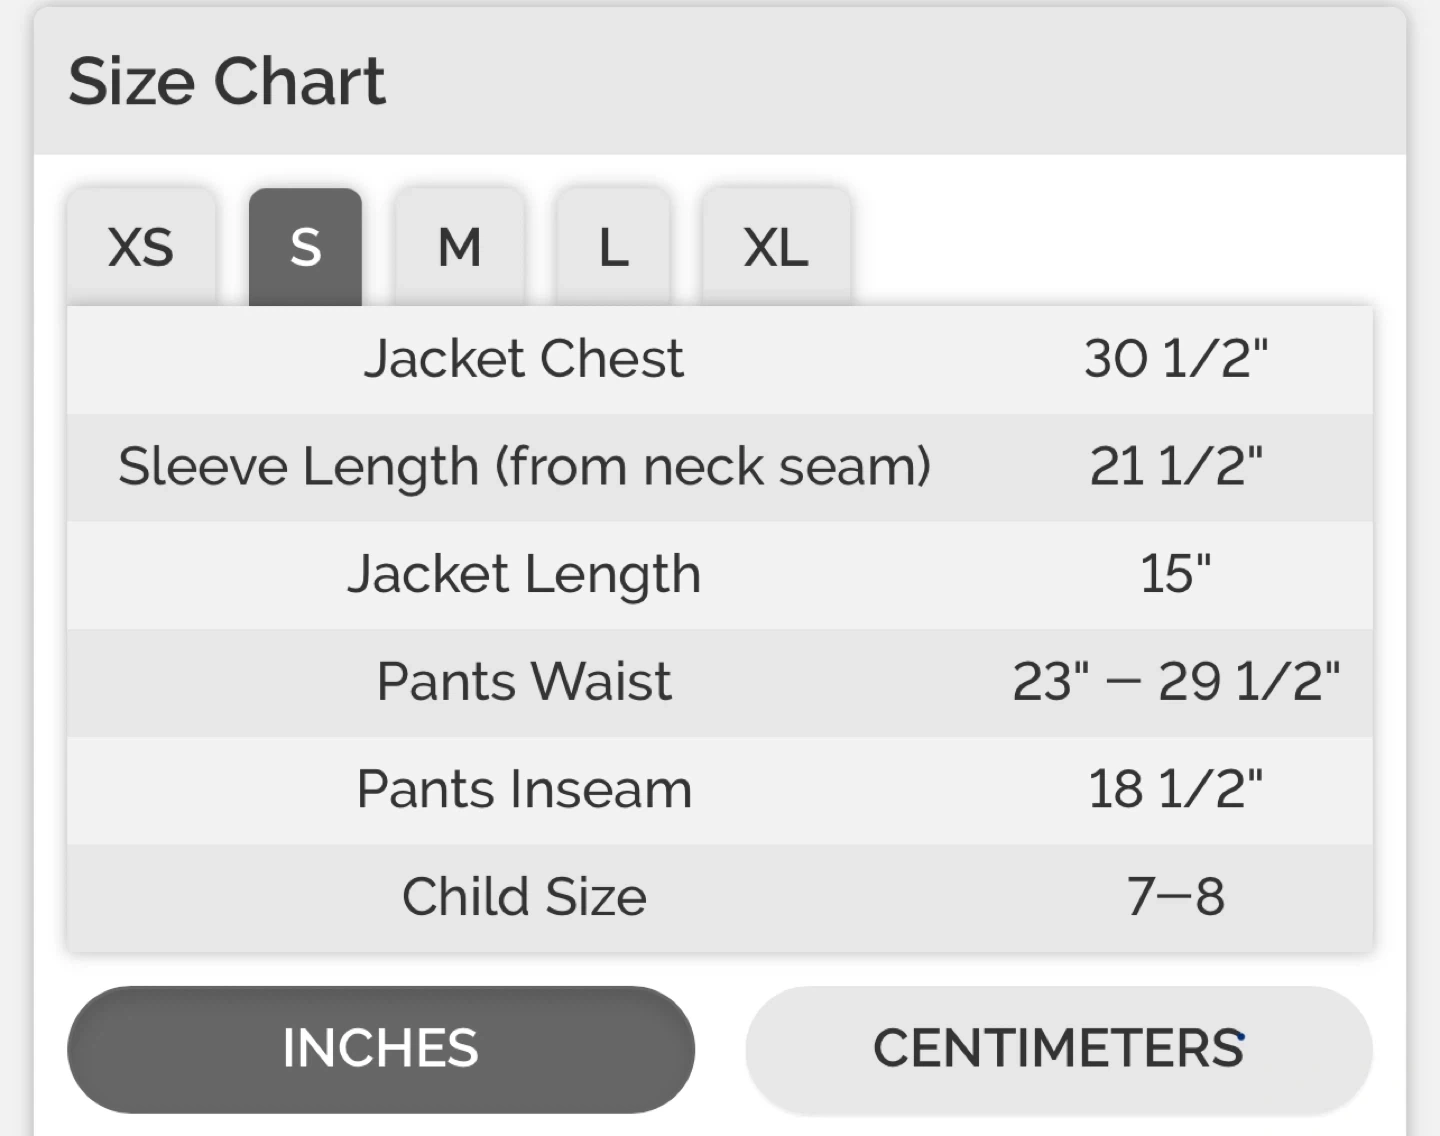The image size is (1440, 1136).
Task: Click the Pants Inseam row label
Action: (x=524, y=790)
